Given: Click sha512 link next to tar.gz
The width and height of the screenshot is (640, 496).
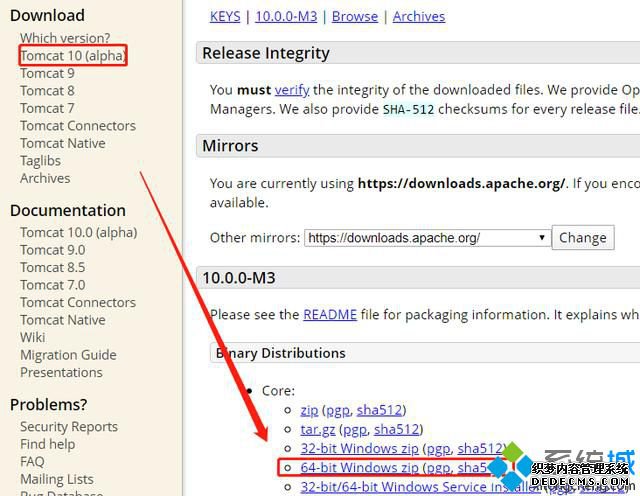Looking at the screenshot, I should (x=397, y=430).
